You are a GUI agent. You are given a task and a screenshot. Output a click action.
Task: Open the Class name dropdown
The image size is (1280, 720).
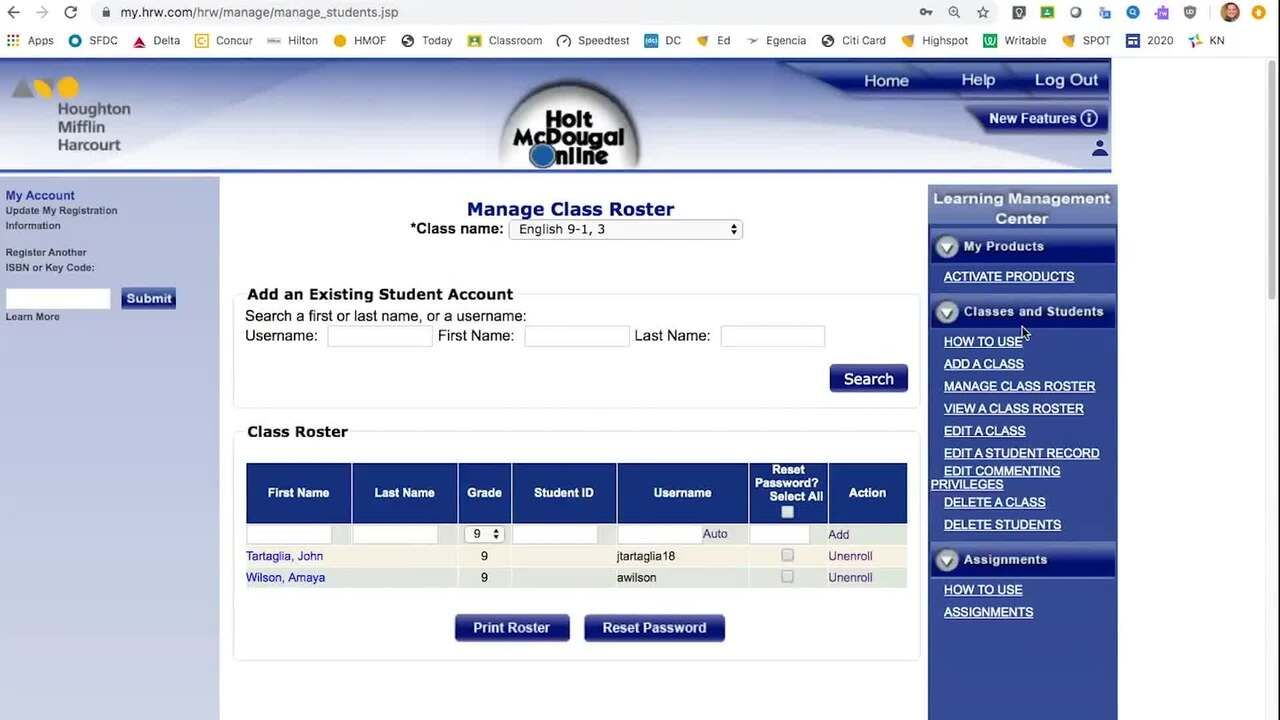(625, 230)
